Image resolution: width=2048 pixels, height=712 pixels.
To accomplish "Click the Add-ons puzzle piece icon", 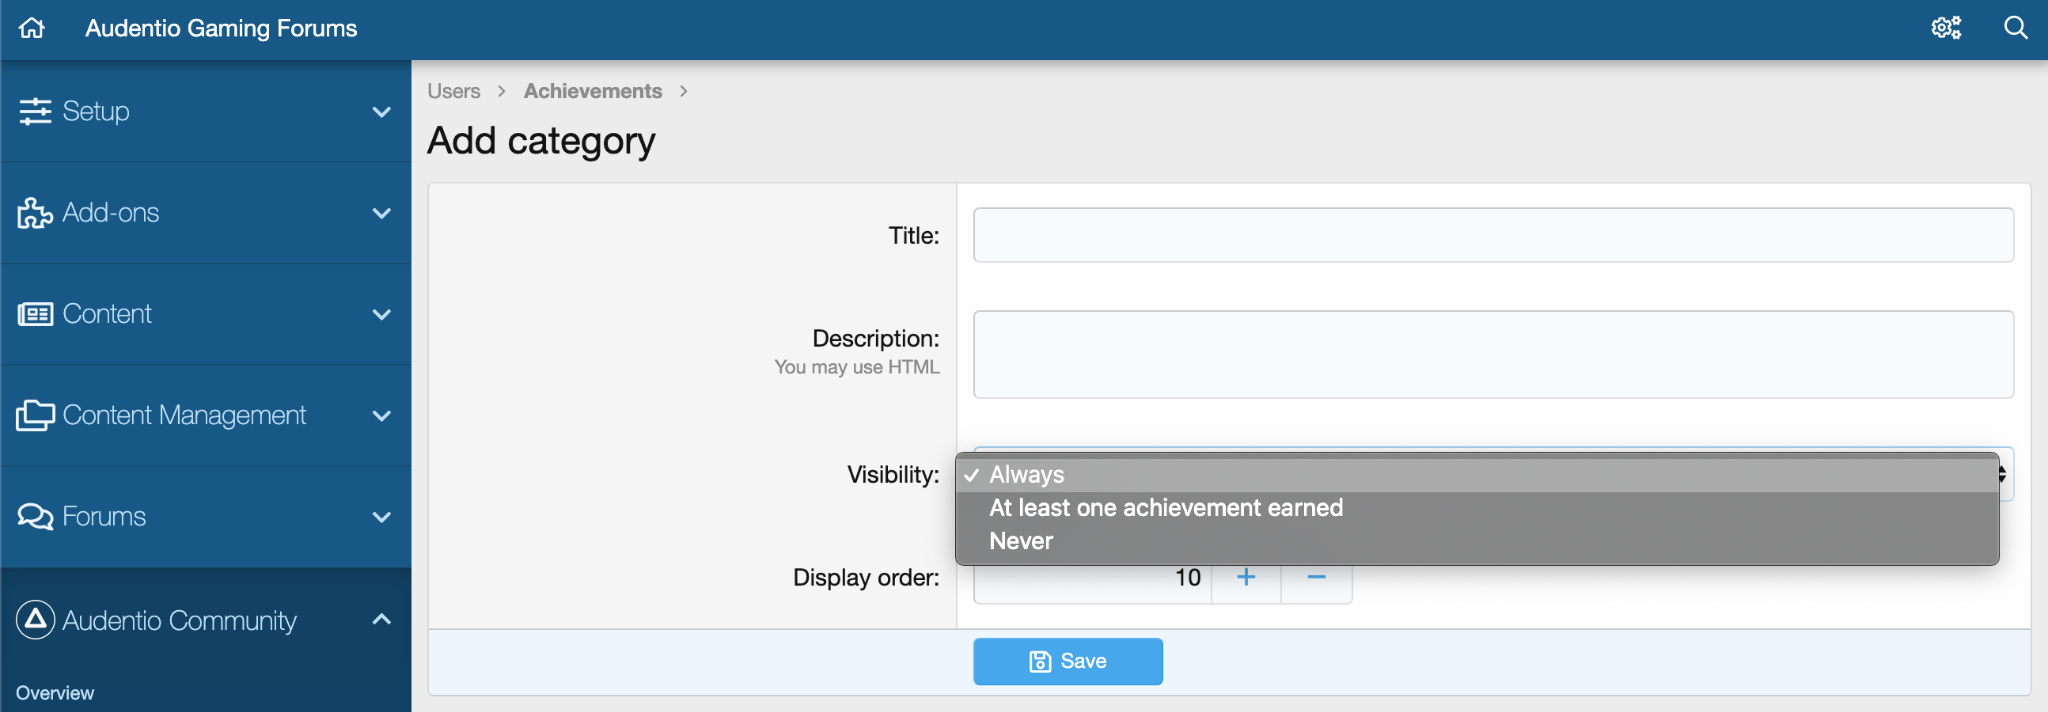I will pyautogui.click(x=35, y=213).
